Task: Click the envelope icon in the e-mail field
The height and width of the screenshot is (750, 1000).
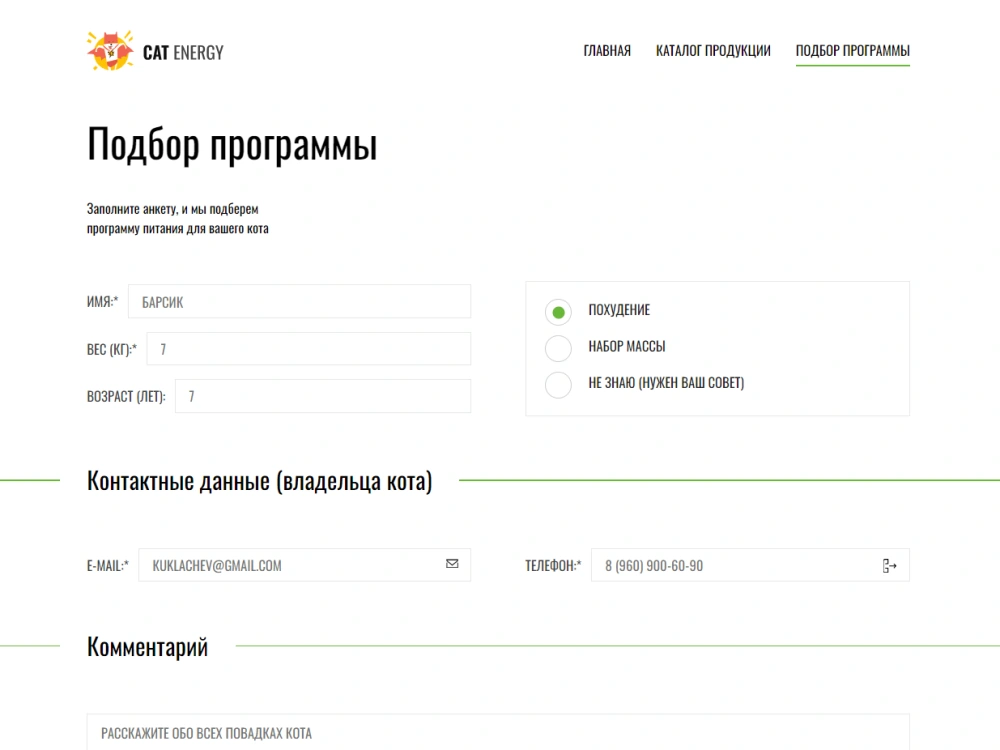Action: pos(452,564)
